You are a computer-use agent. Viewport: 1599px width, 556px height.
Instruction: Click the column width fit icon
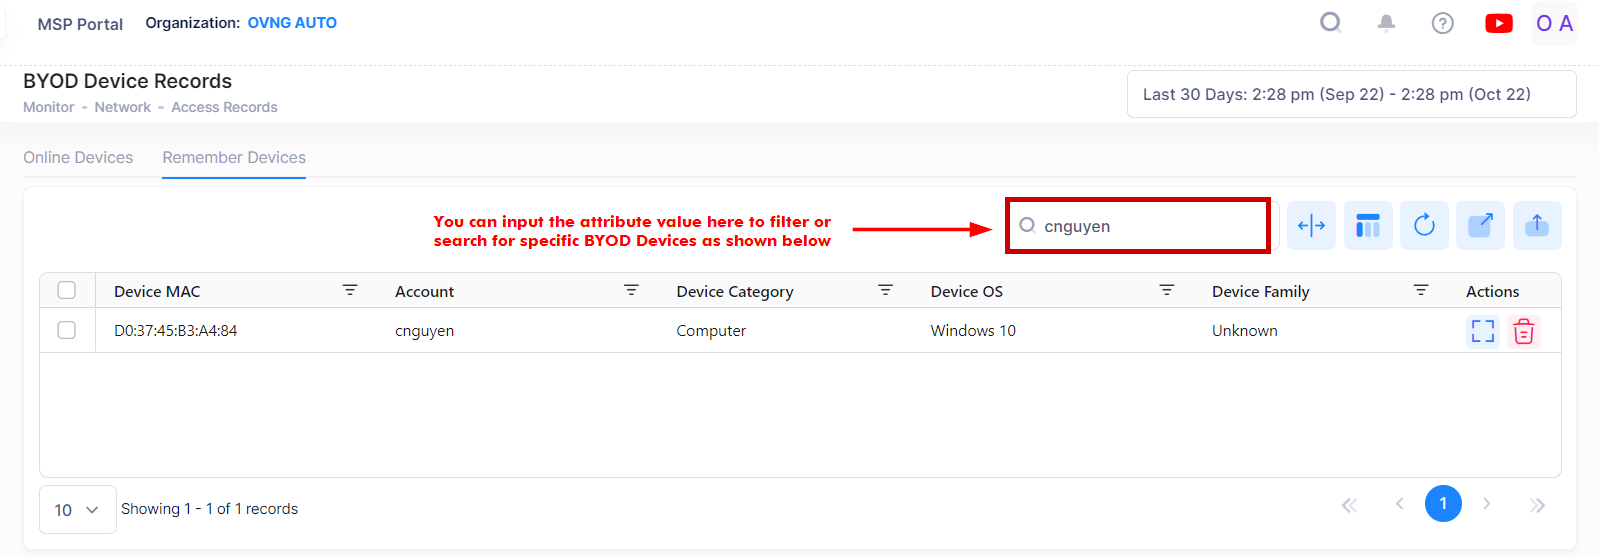point(1311,226)
